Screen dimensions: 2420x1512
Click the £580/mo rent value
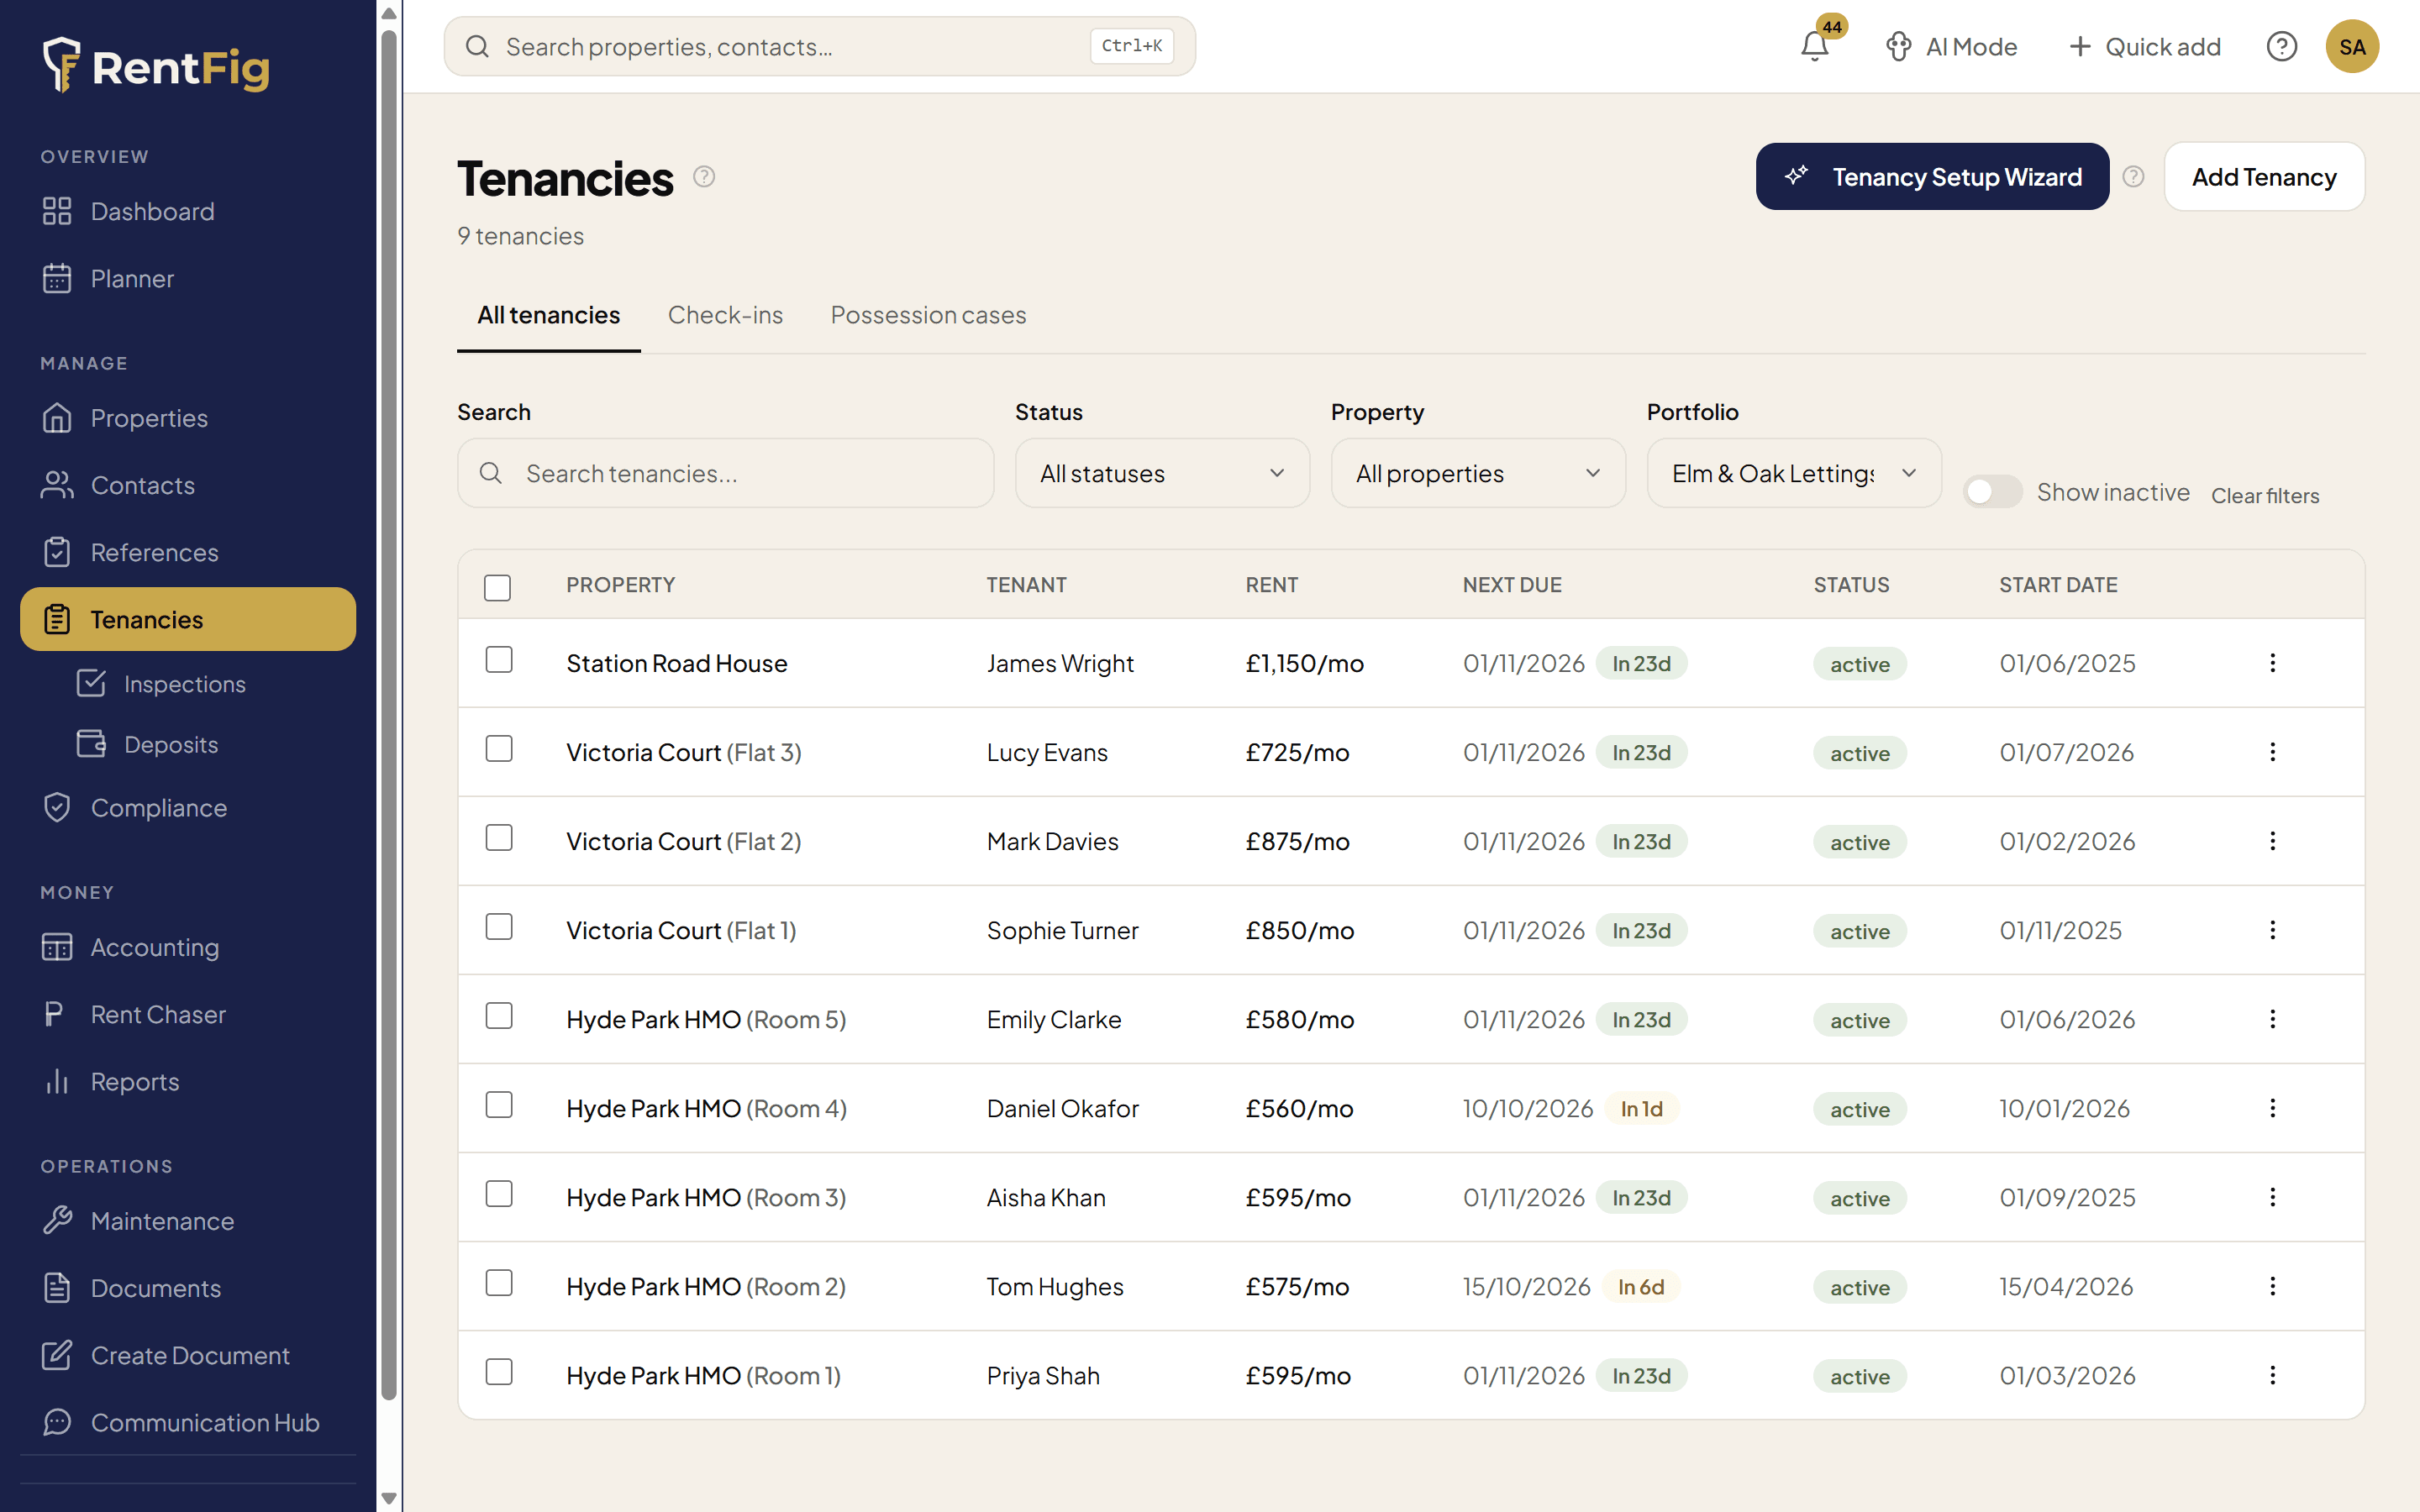1299,1019
